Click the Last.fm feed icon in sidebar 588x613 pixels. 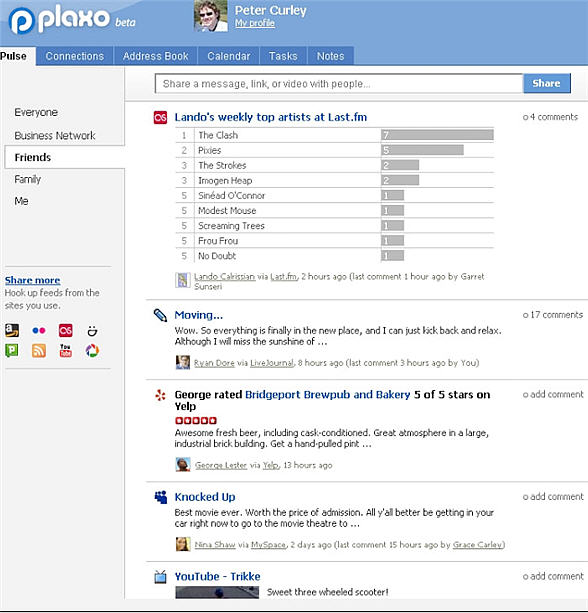(65, 331)
